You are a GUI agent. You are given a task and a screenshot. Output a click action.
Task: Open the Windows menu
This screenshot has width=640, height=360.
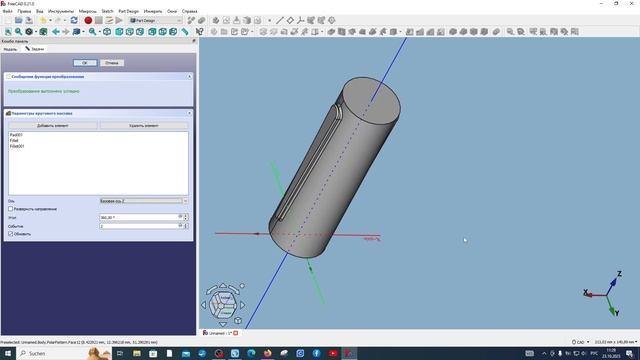pos(172,11)
